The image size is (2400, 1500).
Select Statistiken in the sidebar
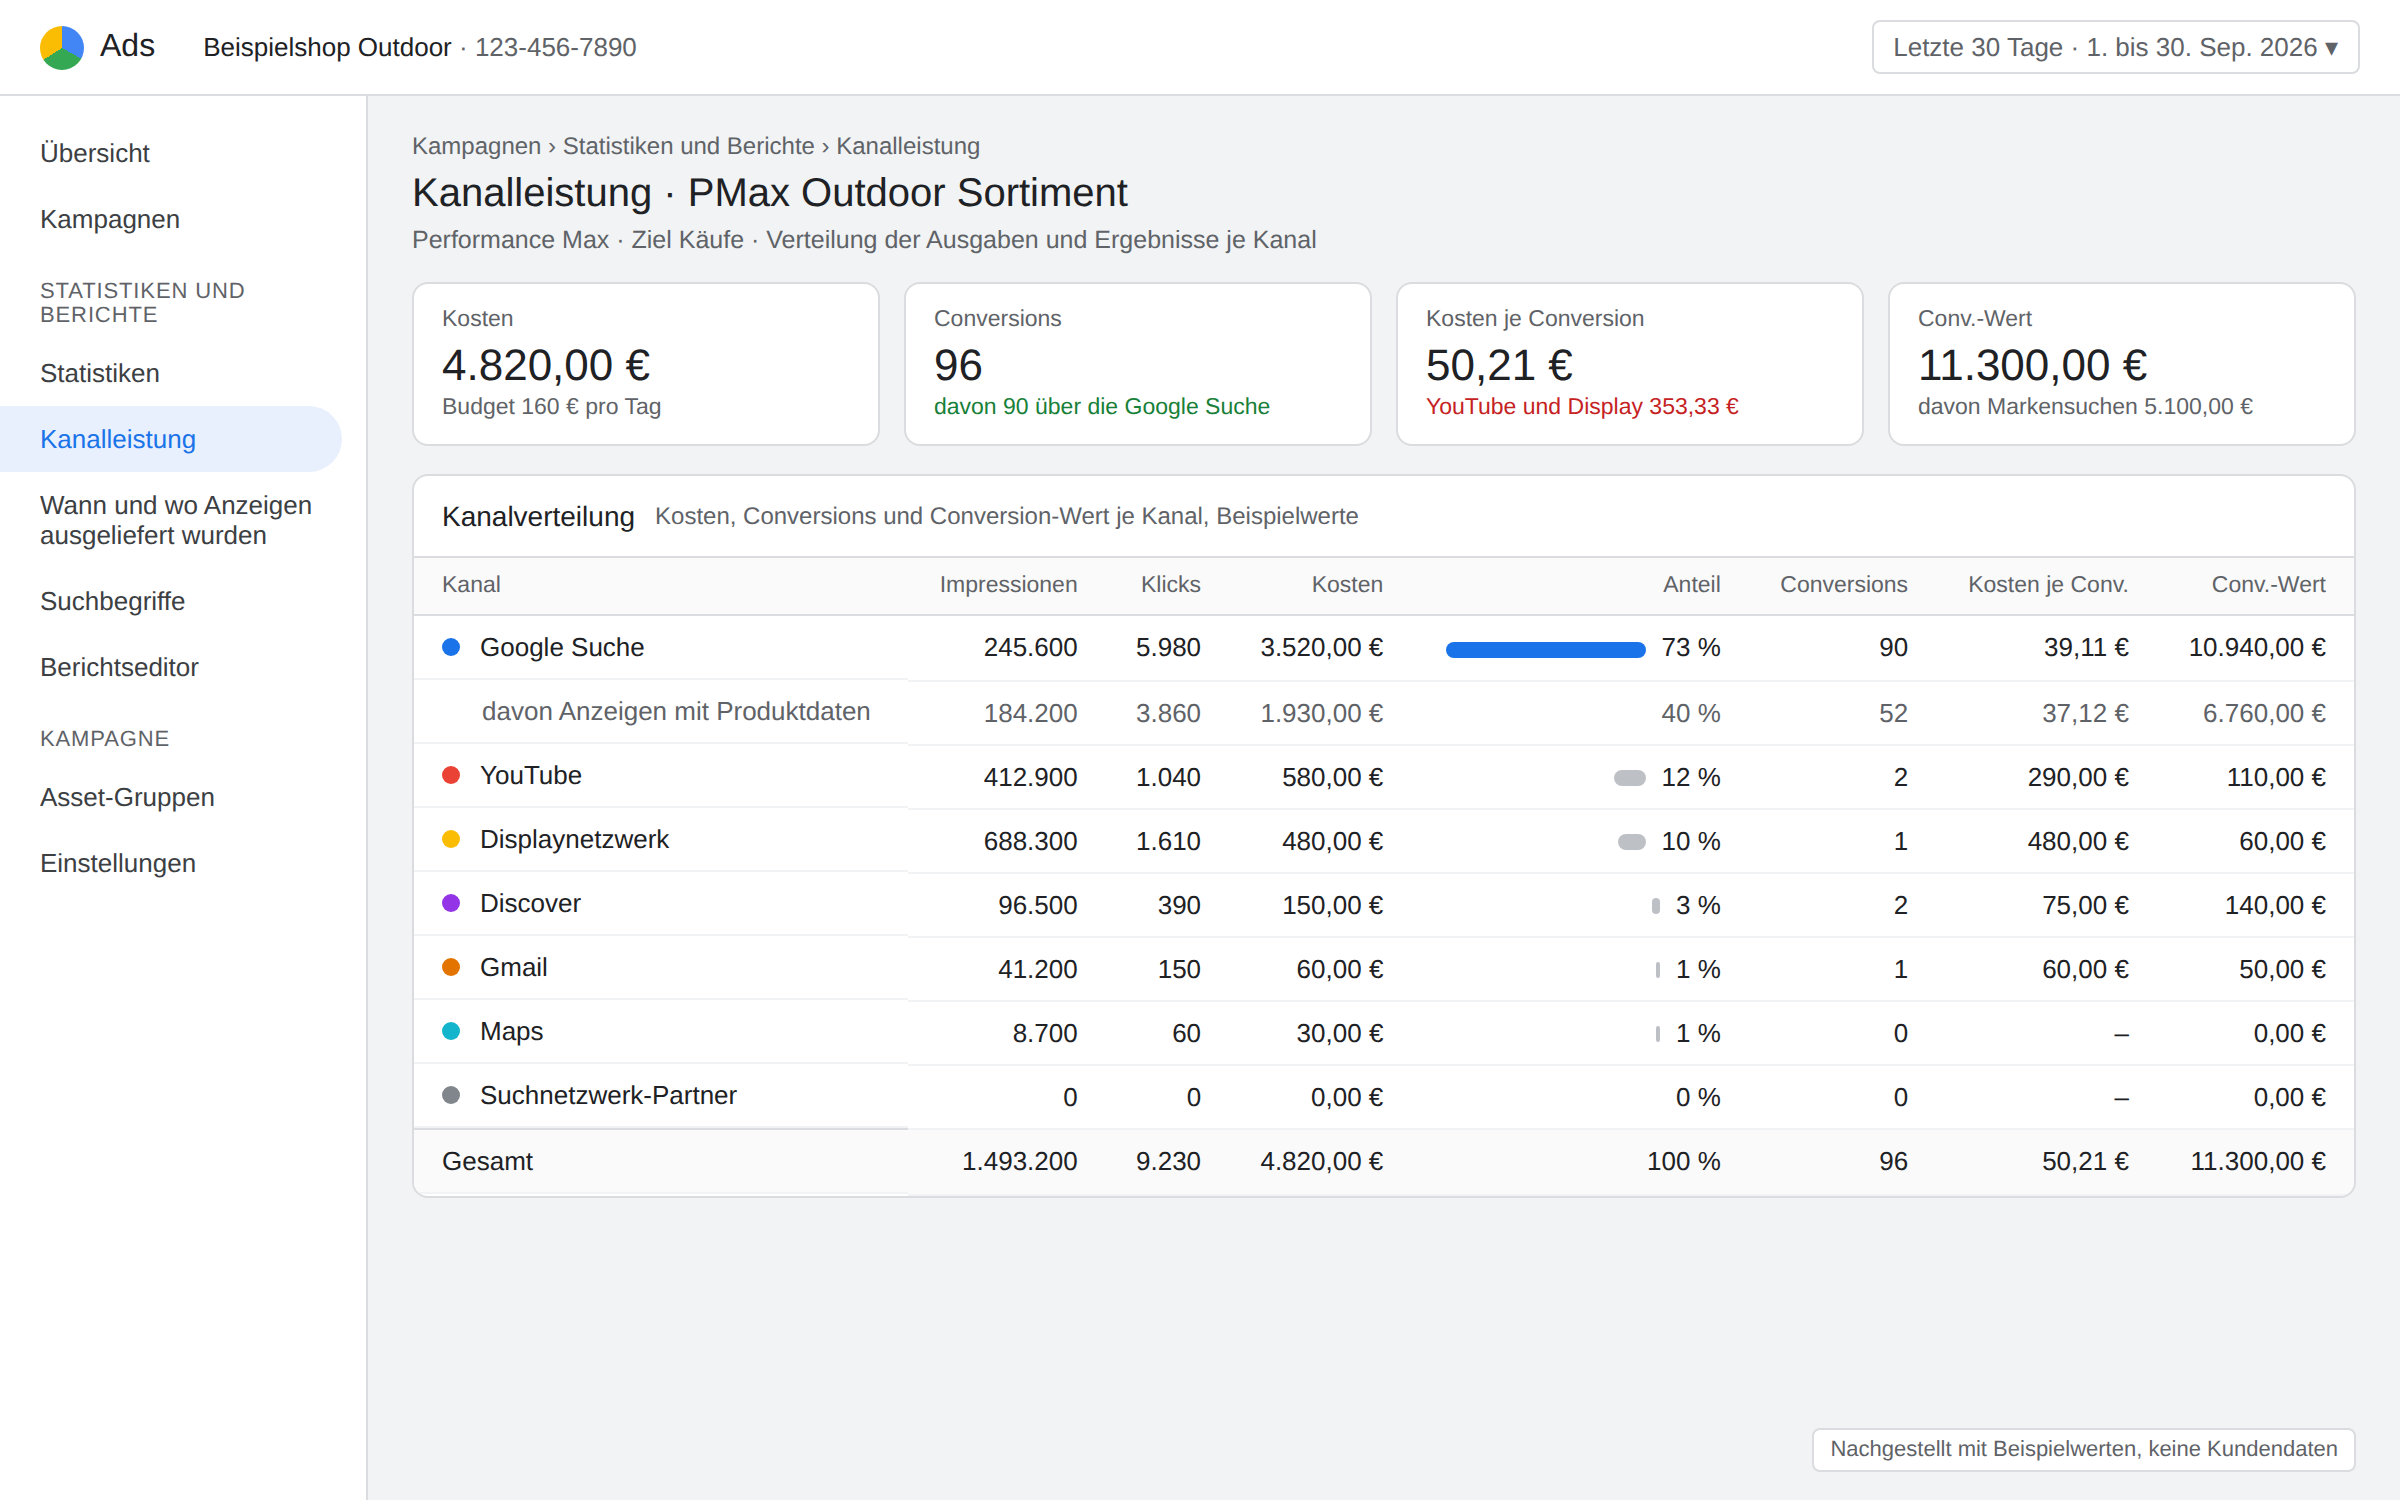[x=100, y=373]
